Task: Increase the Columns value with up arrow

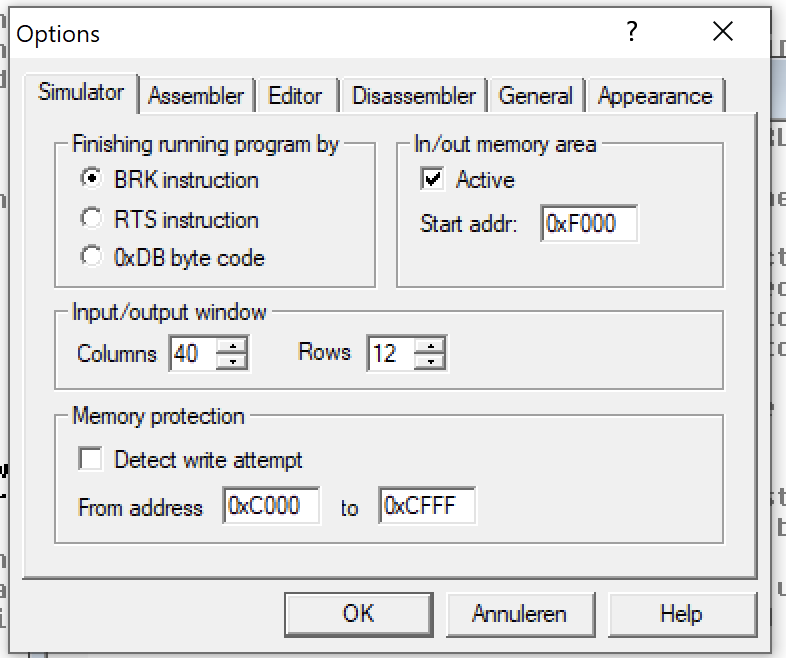Action: (232, 345)
